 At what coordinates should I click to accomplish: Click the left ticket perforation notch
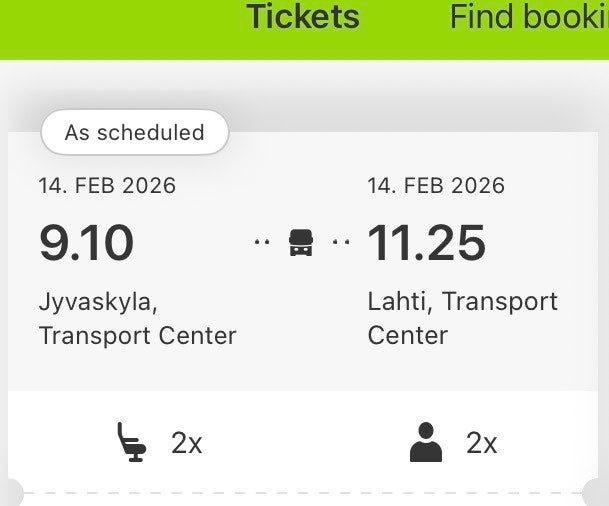(8, 493)
